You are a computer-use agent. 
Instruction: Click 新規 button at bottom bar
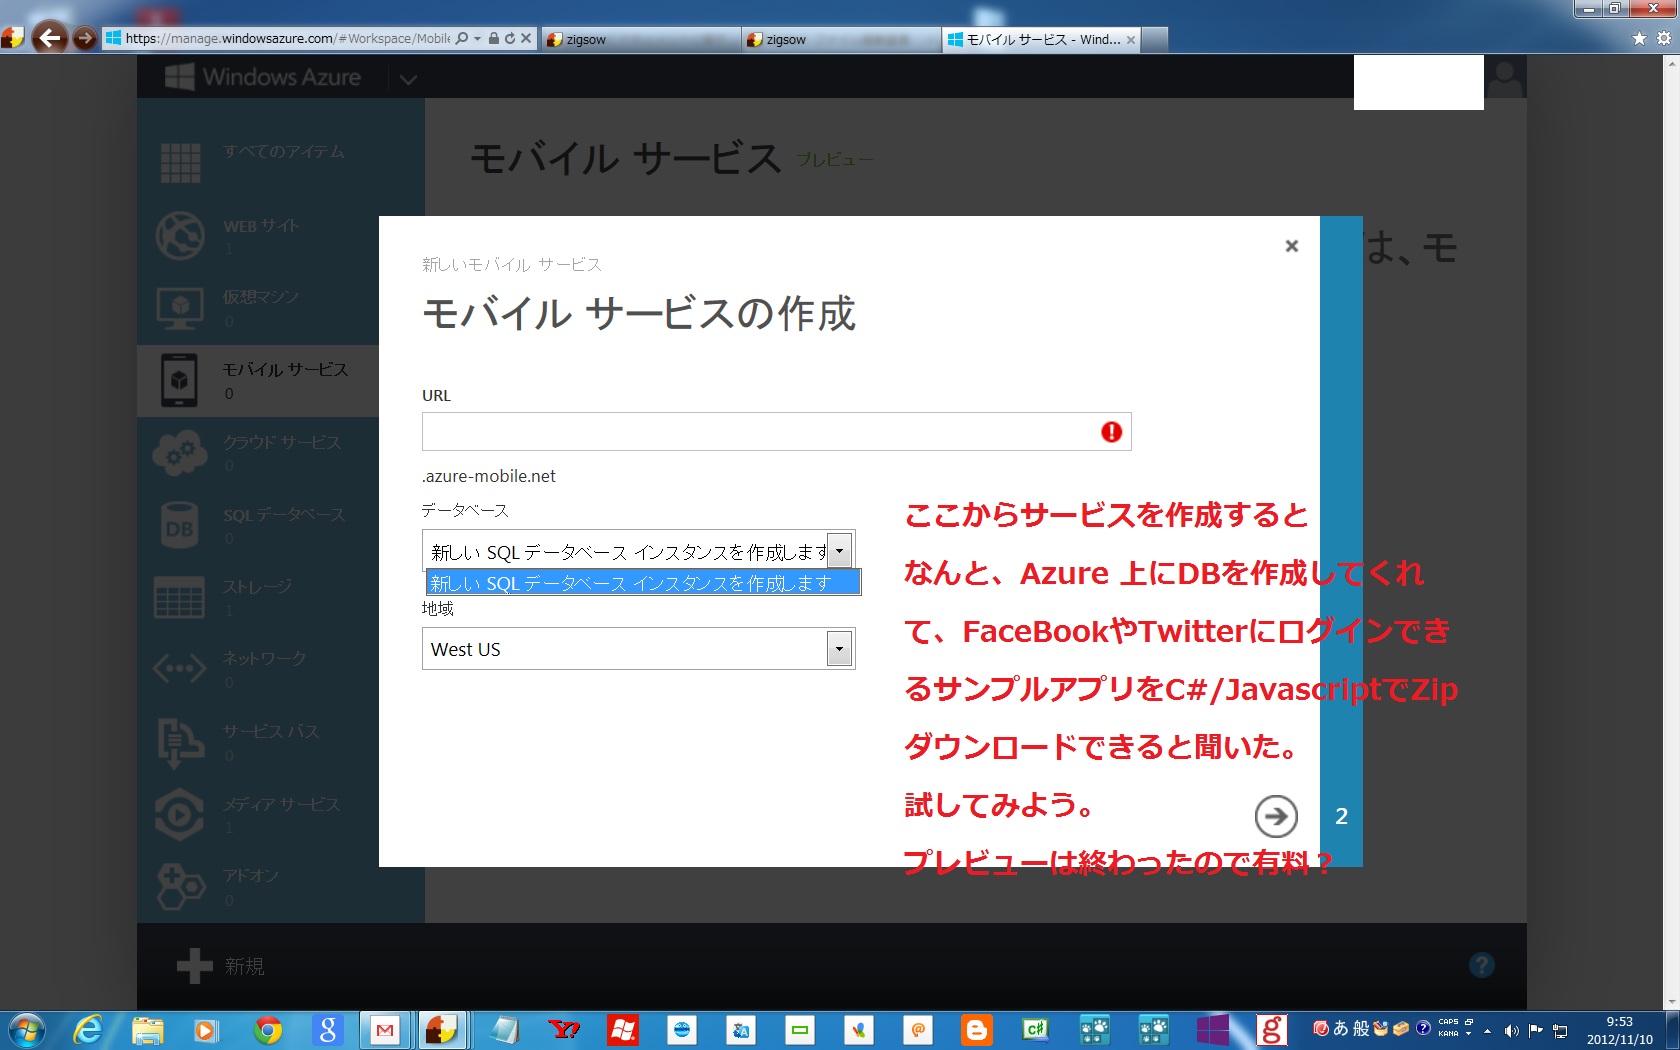(x=221, y=966)
